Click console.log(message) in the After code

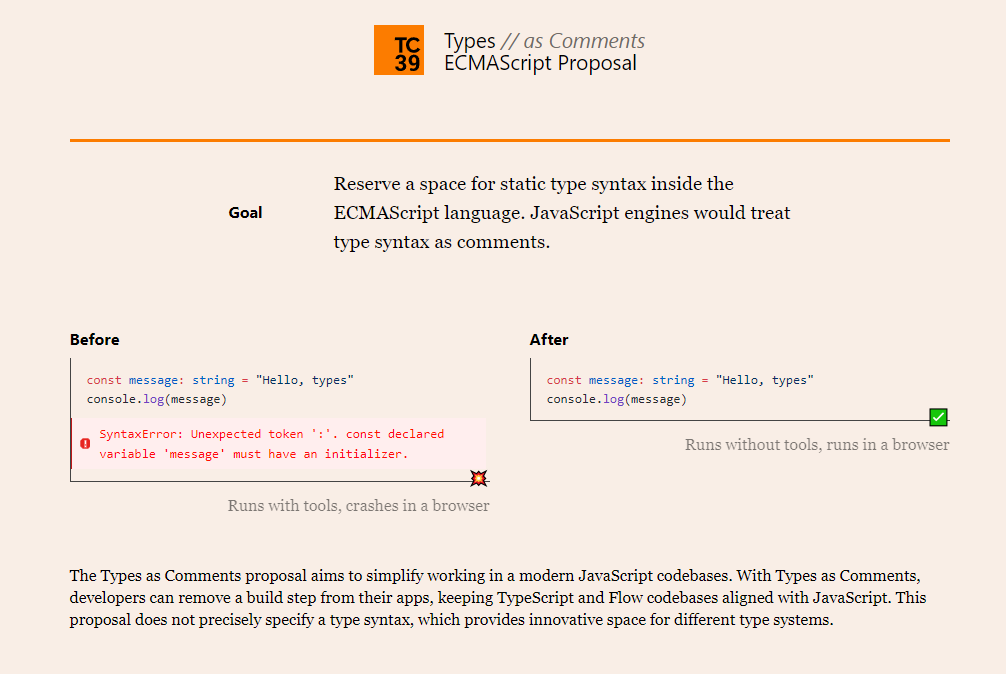coord(617,399)
